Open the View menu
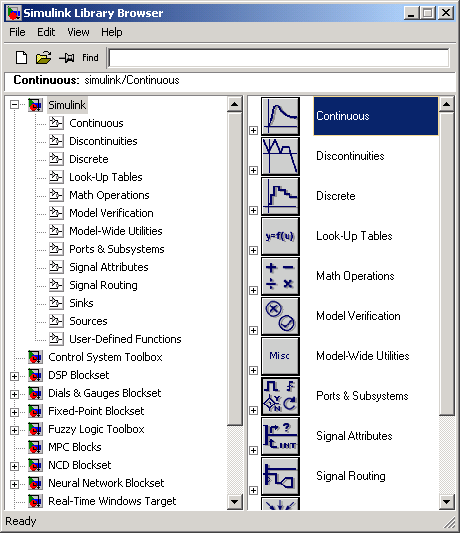The width and height of the screenshot is (460, 533). coord(78,32)
